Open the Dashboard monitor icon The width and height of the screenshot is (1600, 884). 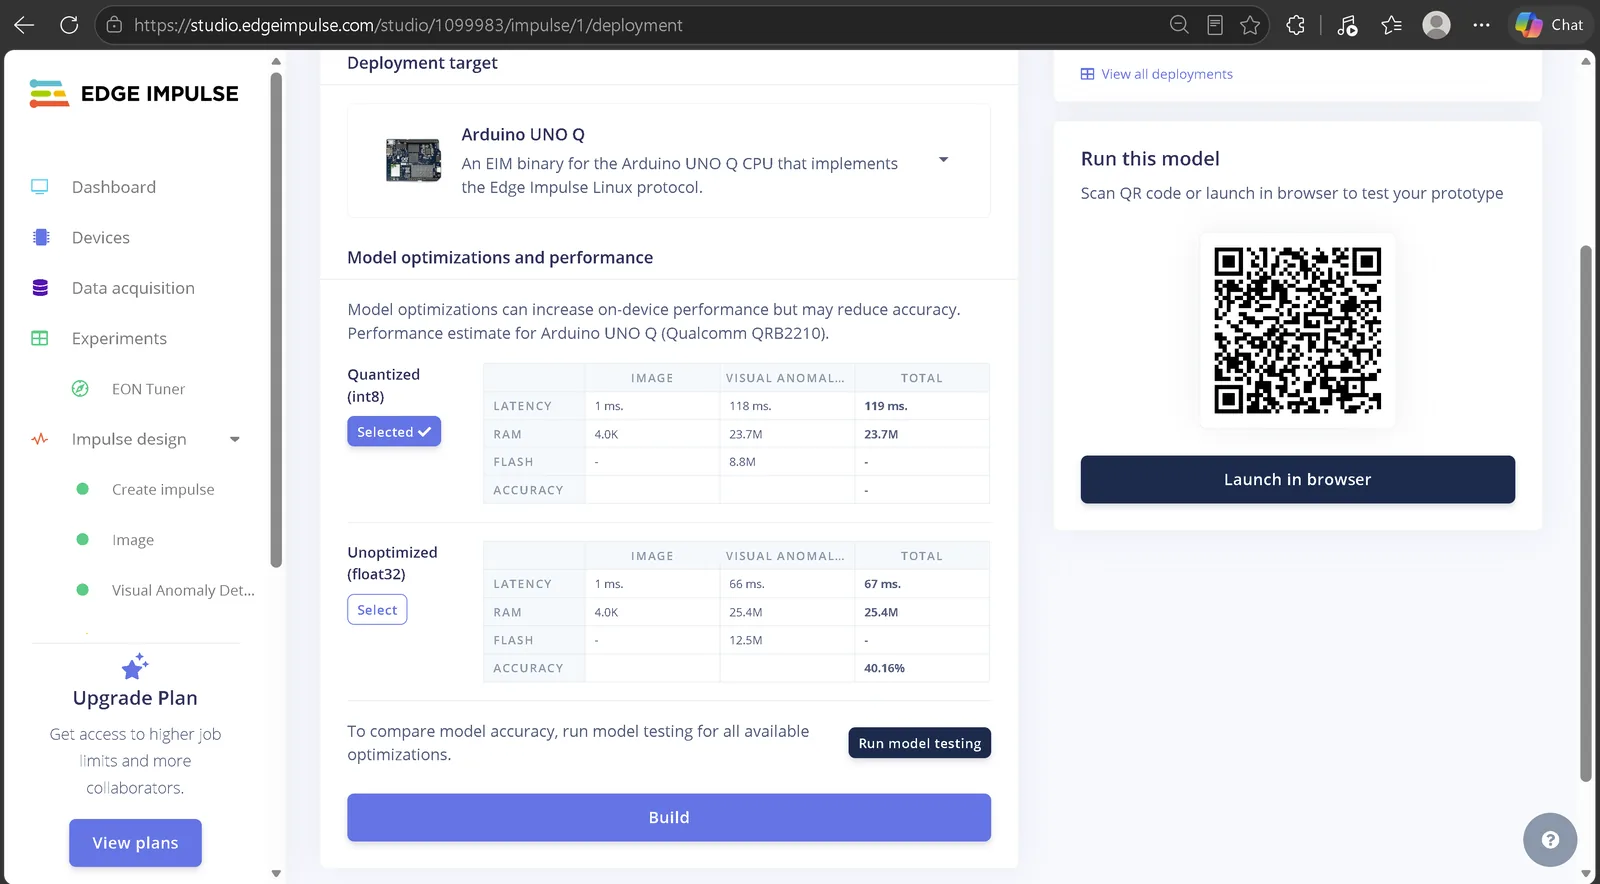[40, 187]
